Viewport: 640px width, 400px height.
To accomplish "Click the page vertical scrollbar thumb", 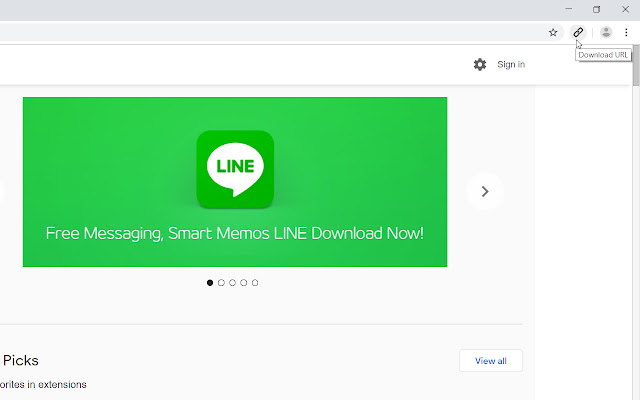I will tap(636, 65).
